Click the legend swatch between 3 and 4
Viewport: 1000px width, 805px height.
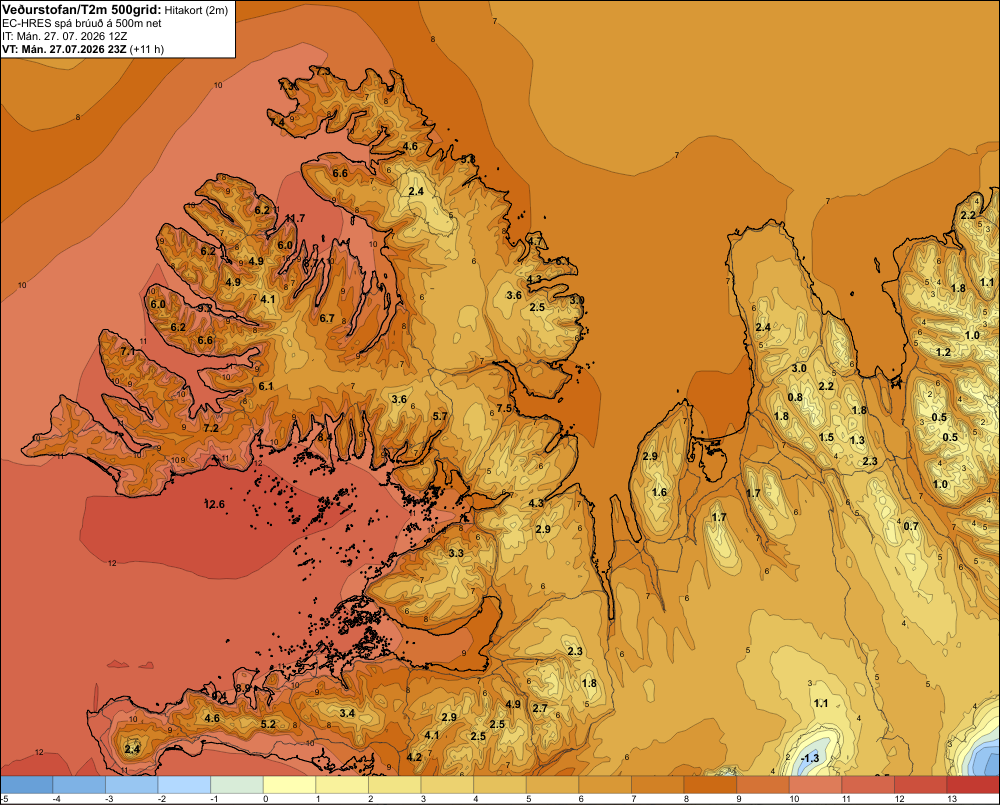coord(447,785)
